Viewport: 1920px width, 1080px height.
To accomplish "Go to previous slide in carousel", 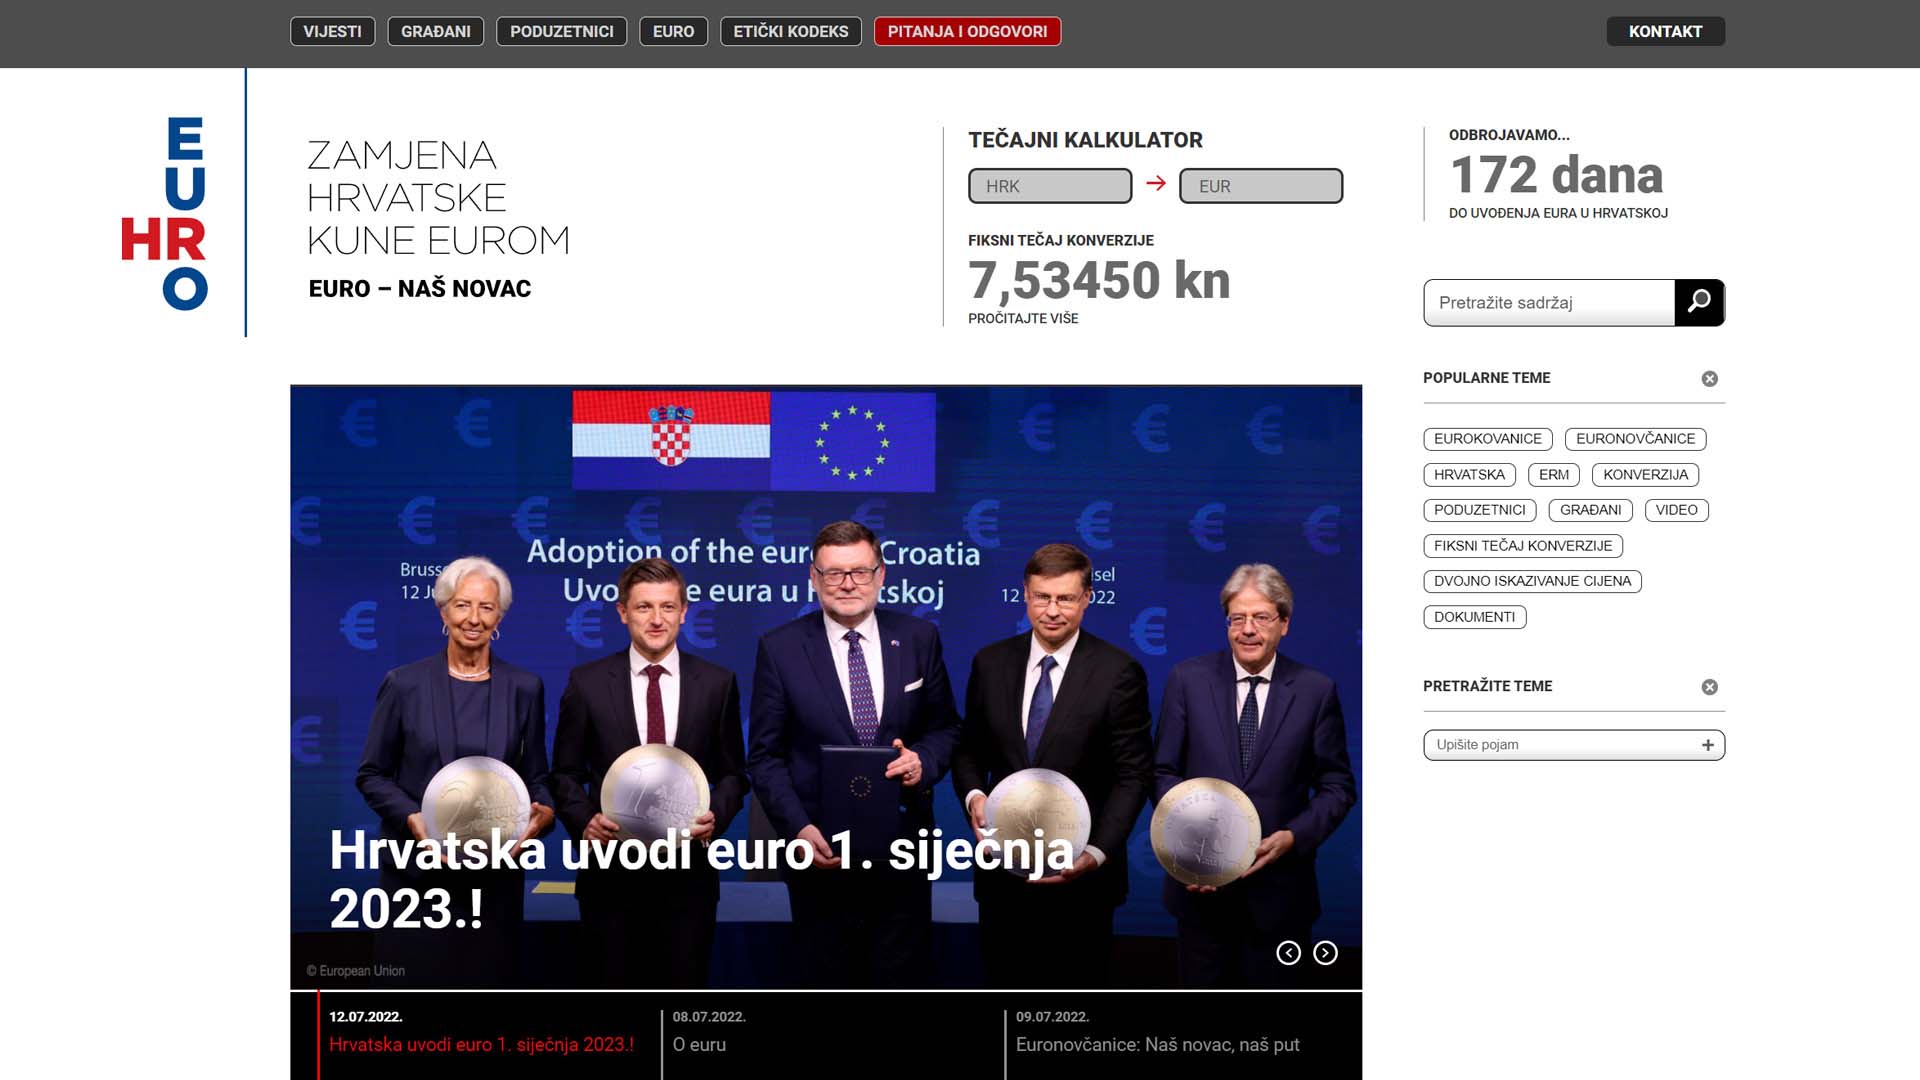I will point(1288,953).
